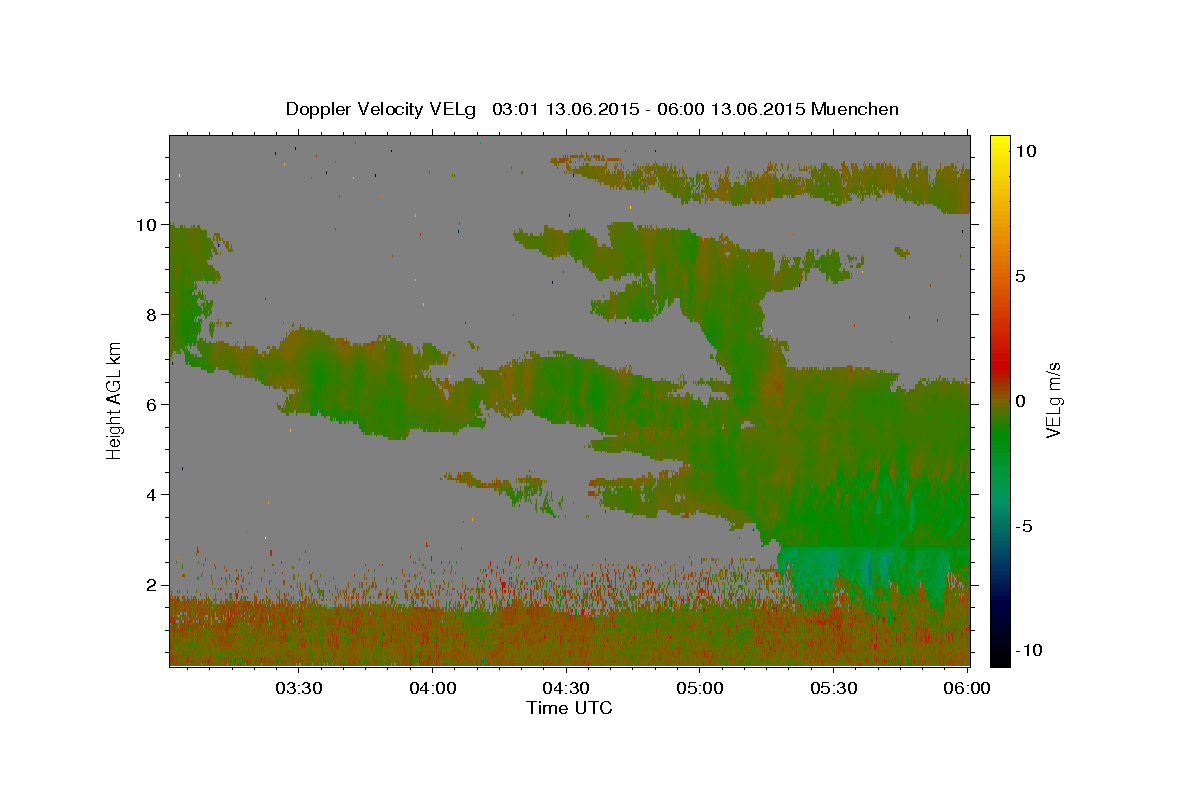Image resolution: width=1200 pixels, height=800 pixels.
Task: Click the 'Height AGL km' y-axis label
Action: [x=115, y=399]
